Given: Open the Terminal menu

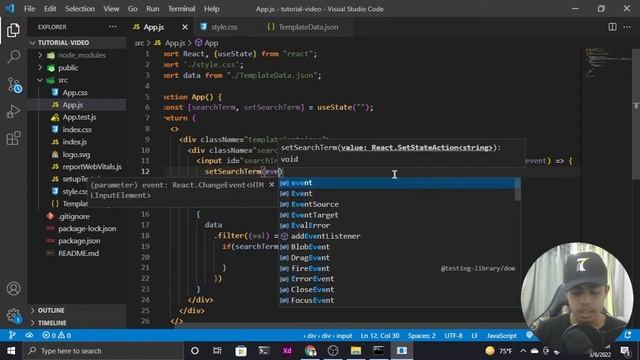Looking at the screenshot, I should 181,9.
